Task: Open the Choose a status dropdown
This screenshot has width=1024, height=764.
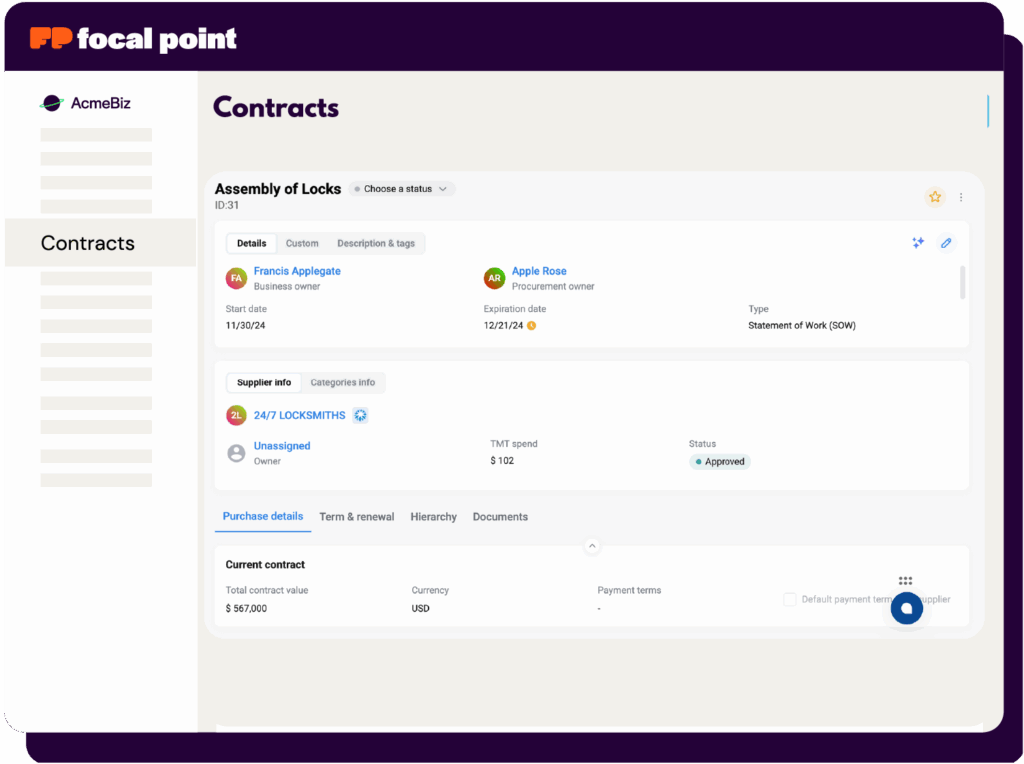Action: point(402,189)
